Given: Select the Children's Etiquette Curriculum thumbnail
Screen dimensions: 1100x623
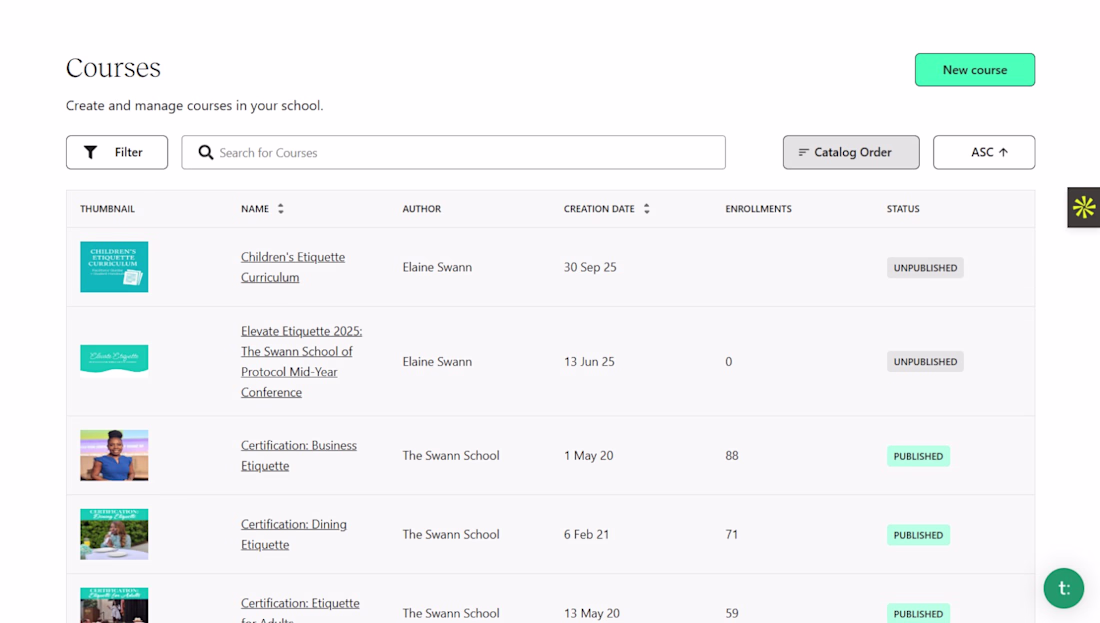Looking at the screenshot, I should coord(114,267).
